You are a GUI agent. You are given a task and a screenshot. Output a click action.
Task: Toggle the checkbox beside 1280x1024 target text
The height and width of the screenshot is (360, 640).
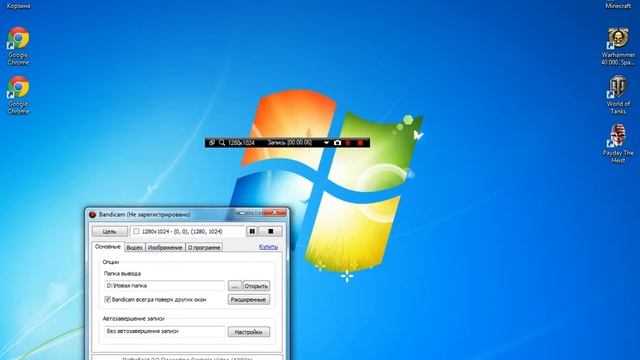136,231
